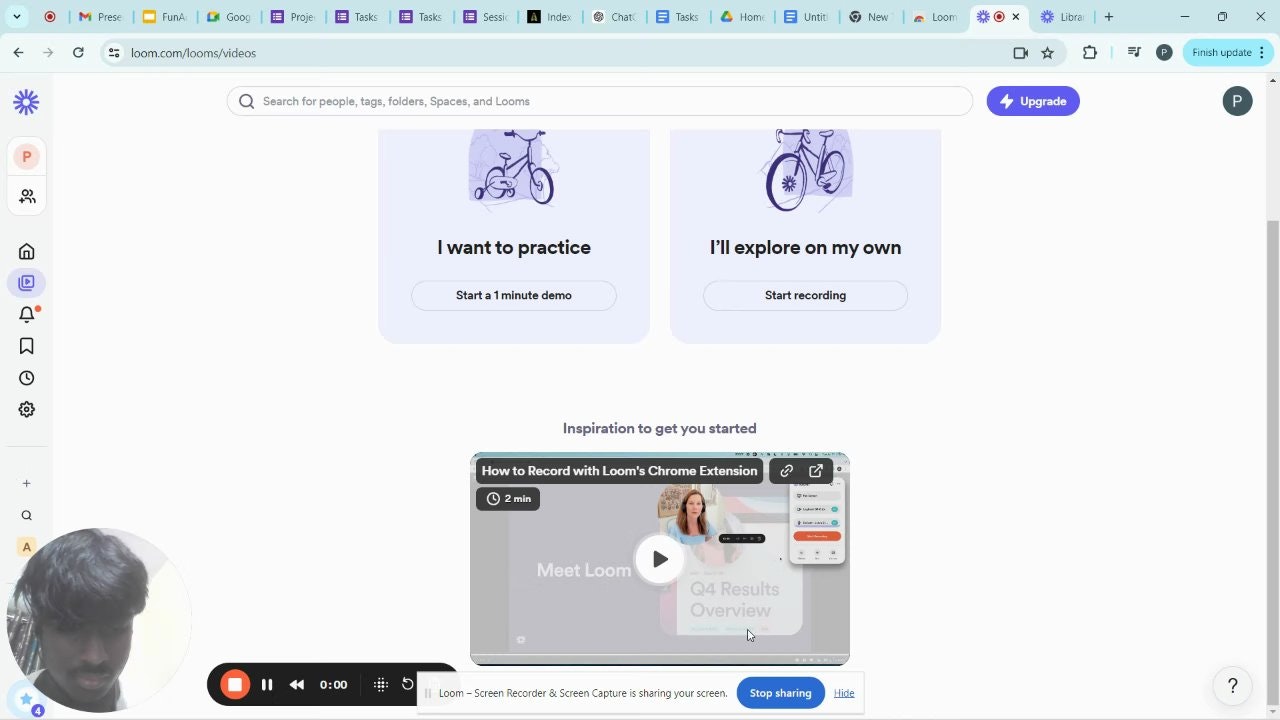
Task: Open 'How to Record with Loom's Chrome Extension' title
Action: pyautogui.click(x=620, y=471)
